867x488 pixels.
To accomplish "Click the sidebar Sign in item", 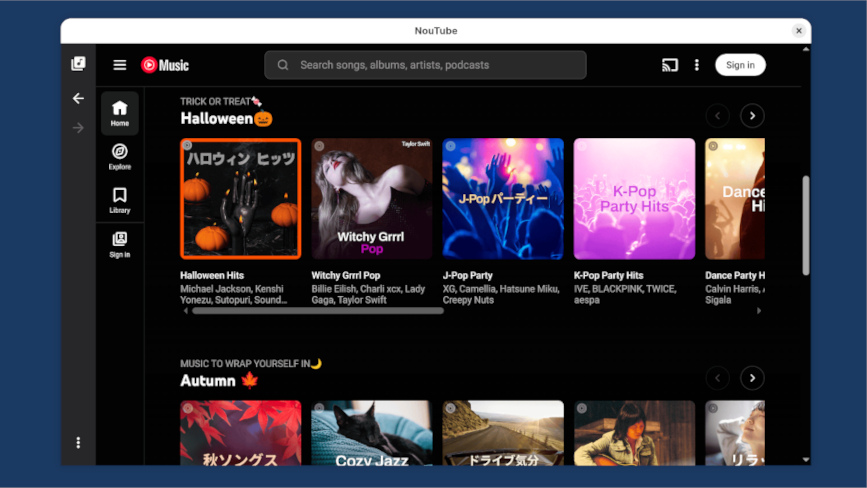I will point(120,244).
